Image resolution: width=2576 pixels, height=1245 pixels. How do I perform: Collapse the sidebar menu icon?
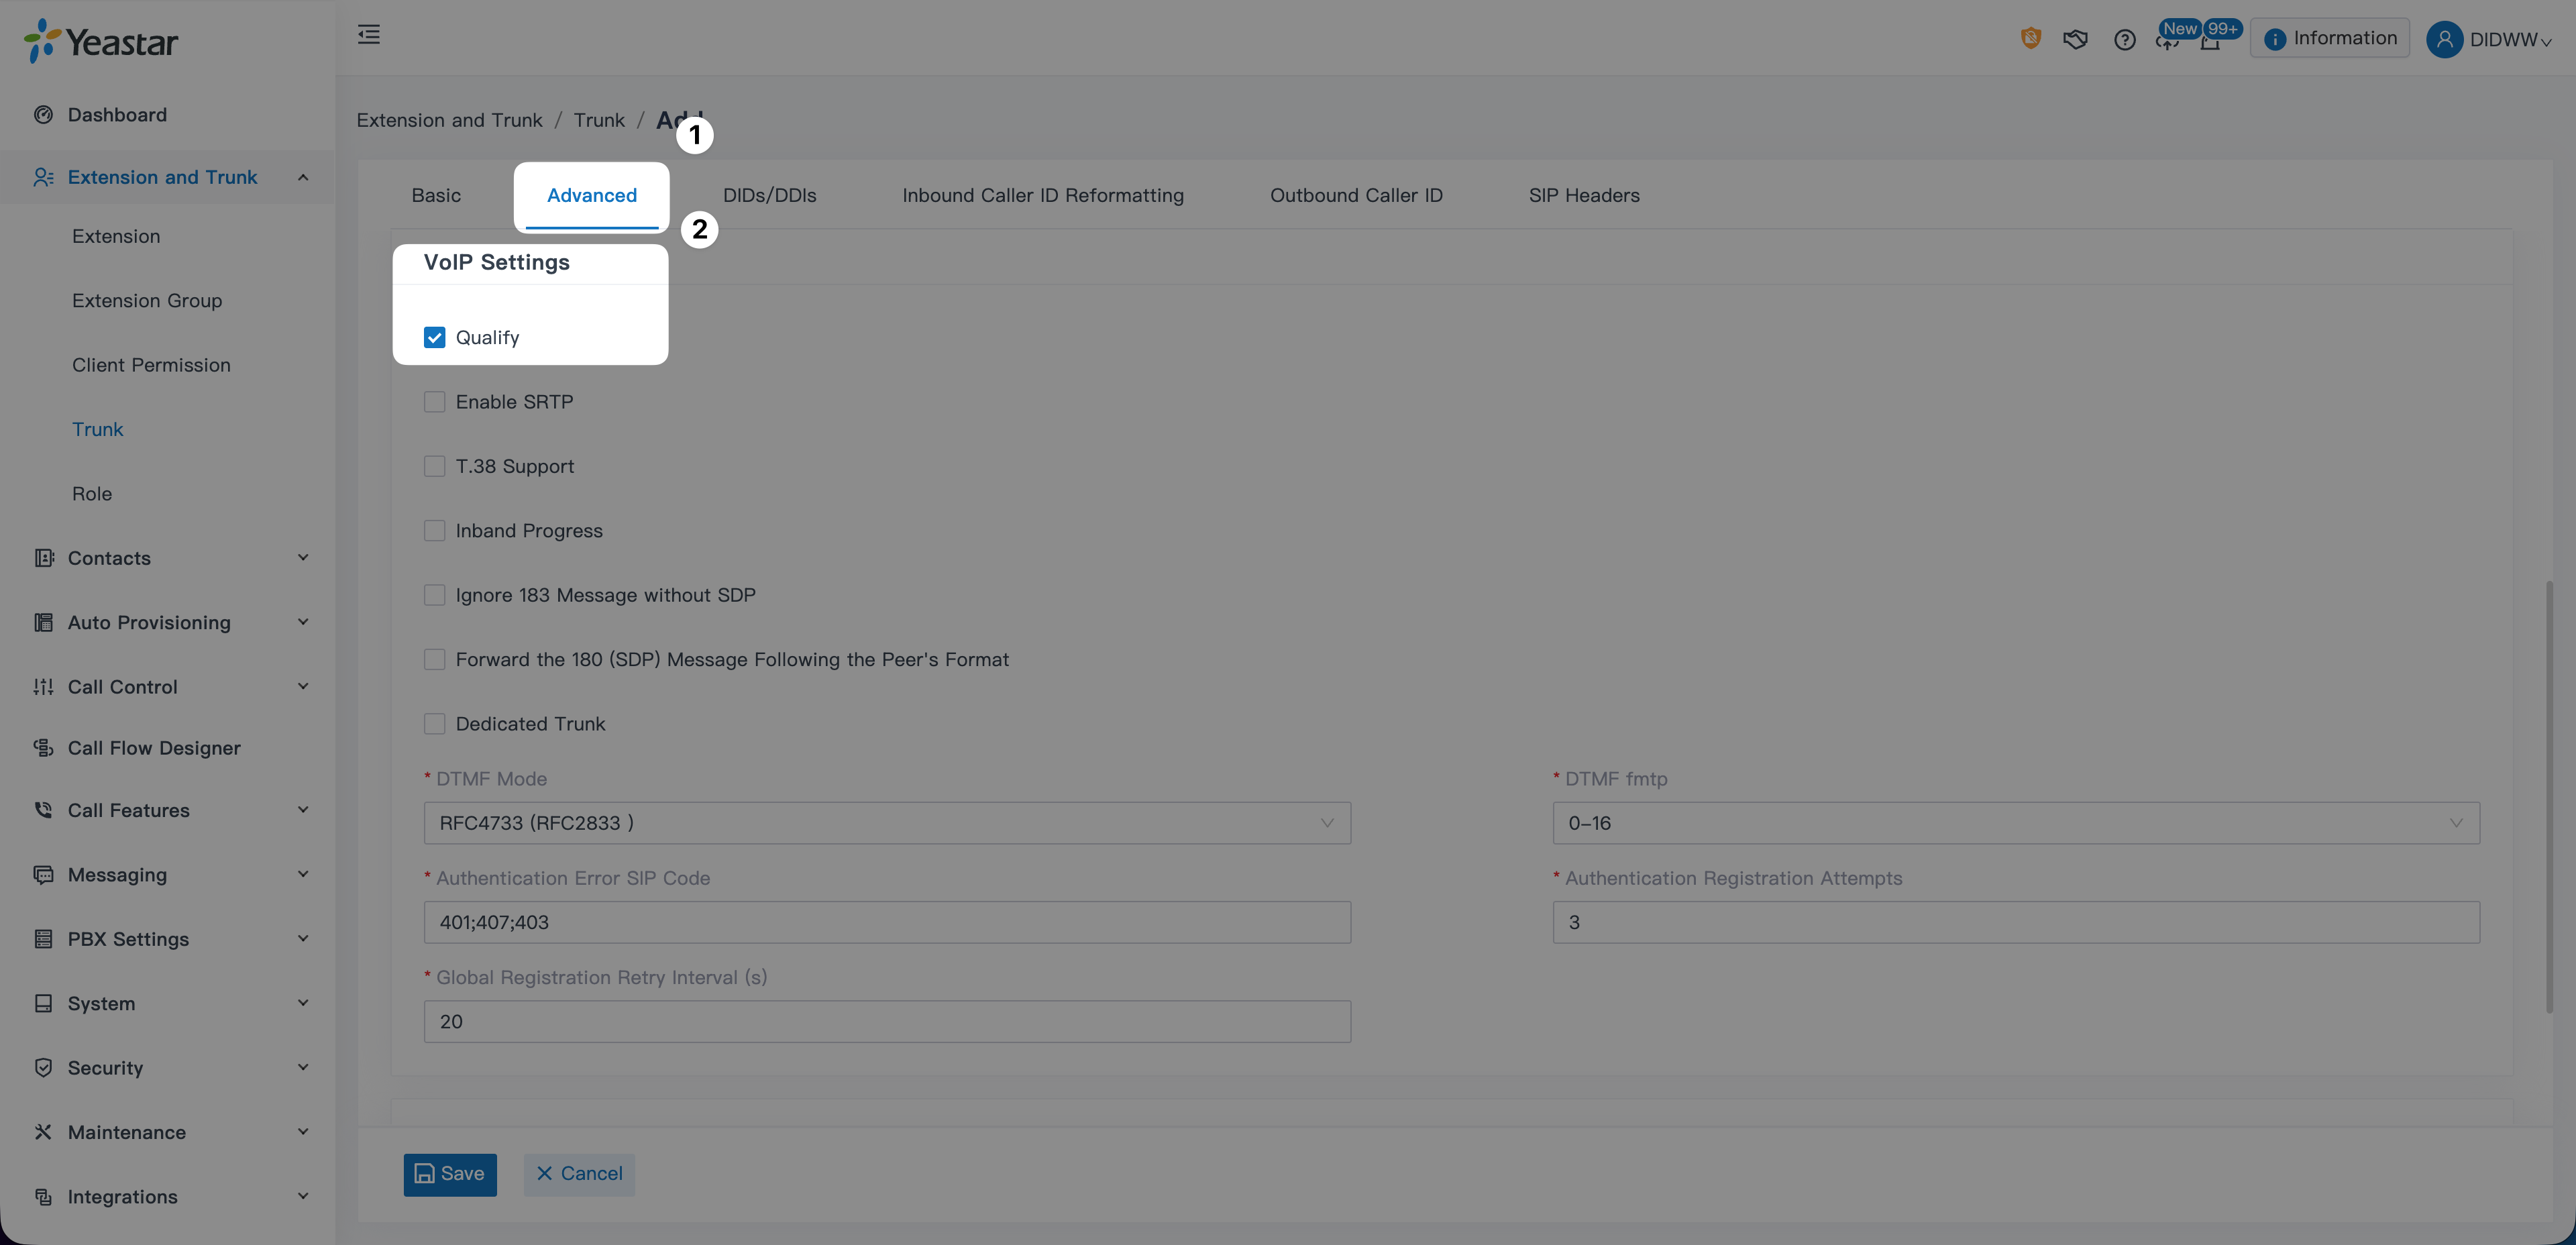(369, 35)
